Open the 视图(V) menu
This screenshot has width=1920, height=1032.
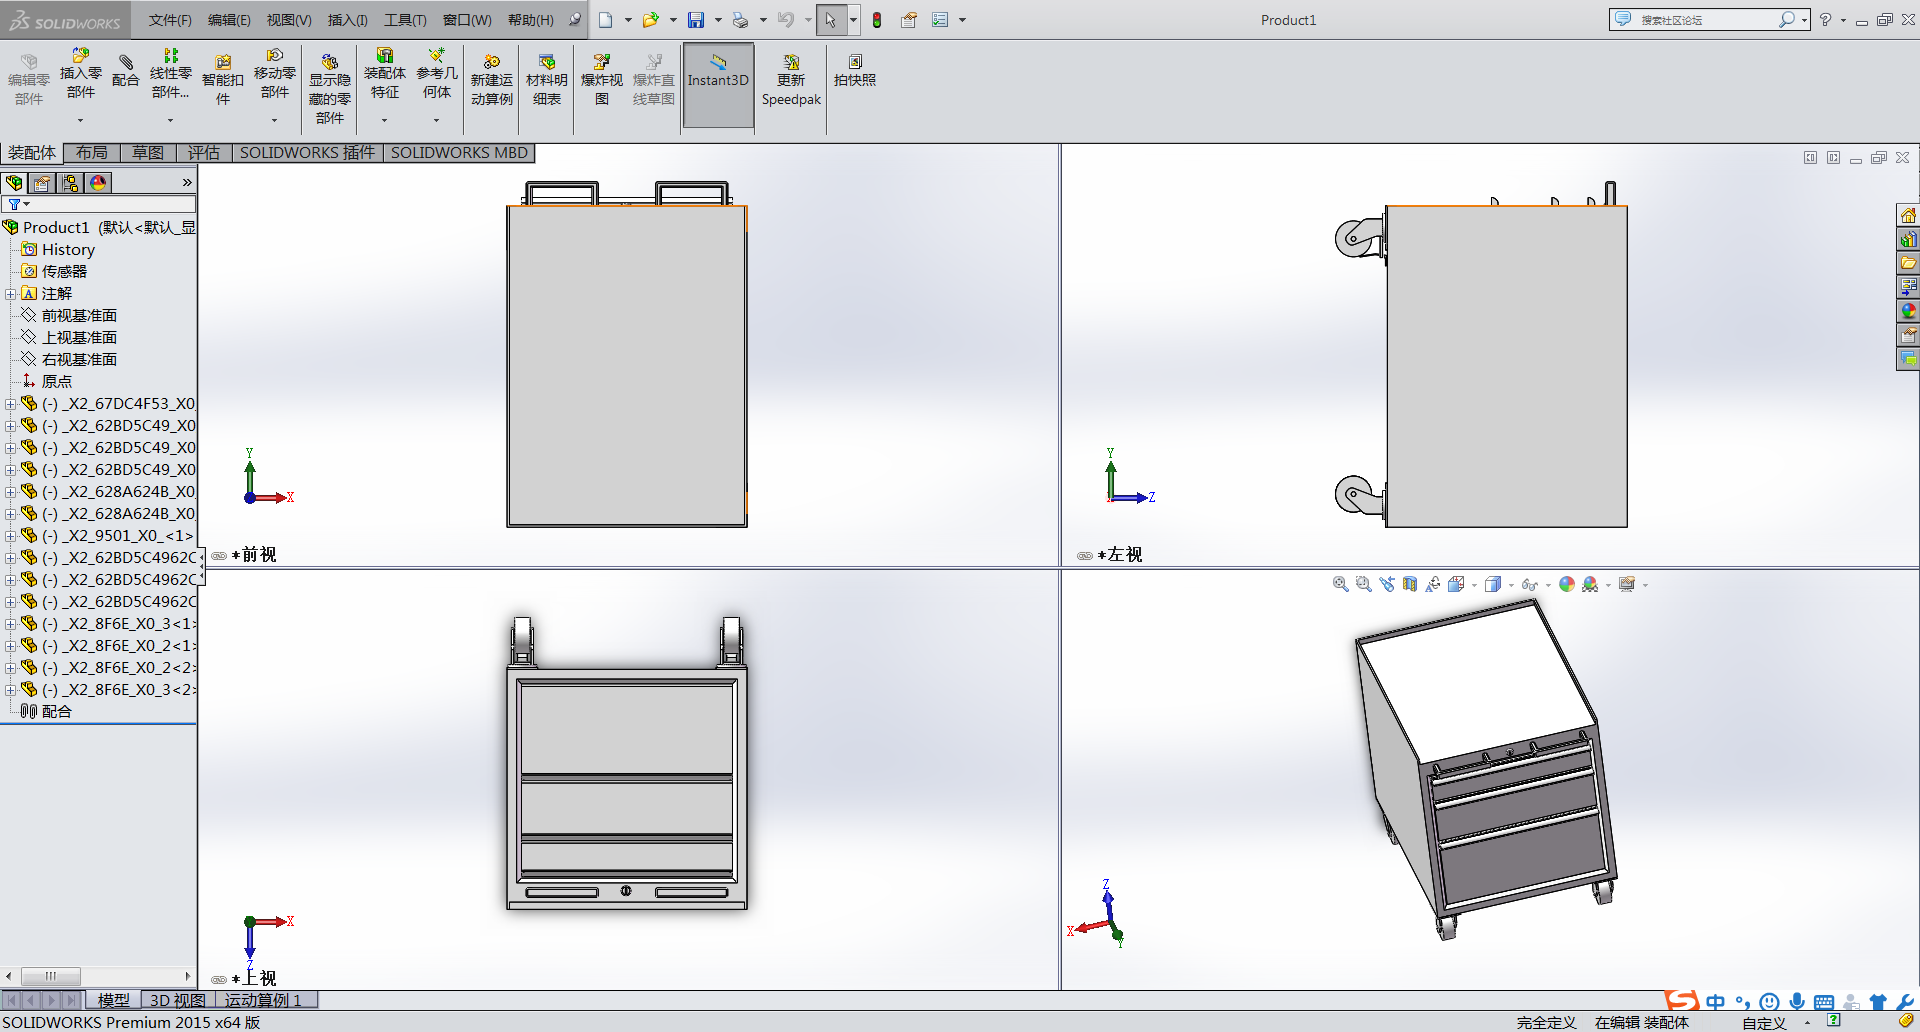pyautogui.click(x=289, y=20)
